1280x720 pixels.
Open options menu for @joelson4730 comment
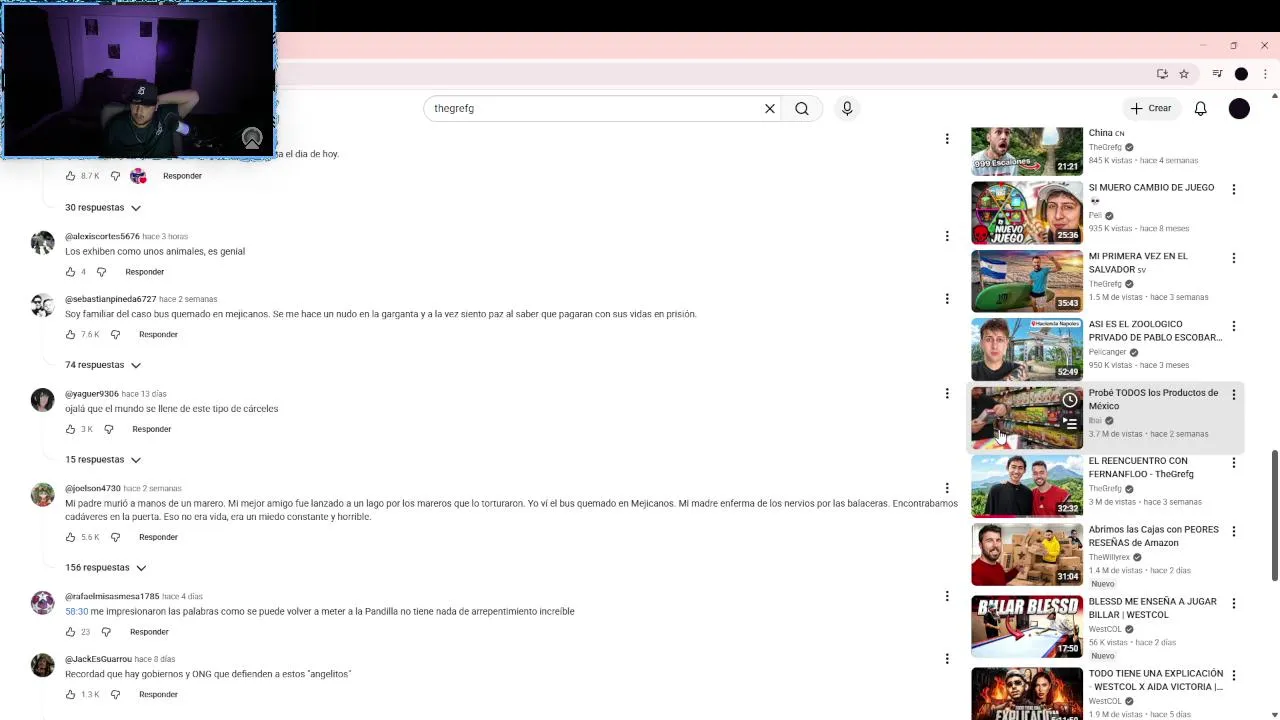947,488
